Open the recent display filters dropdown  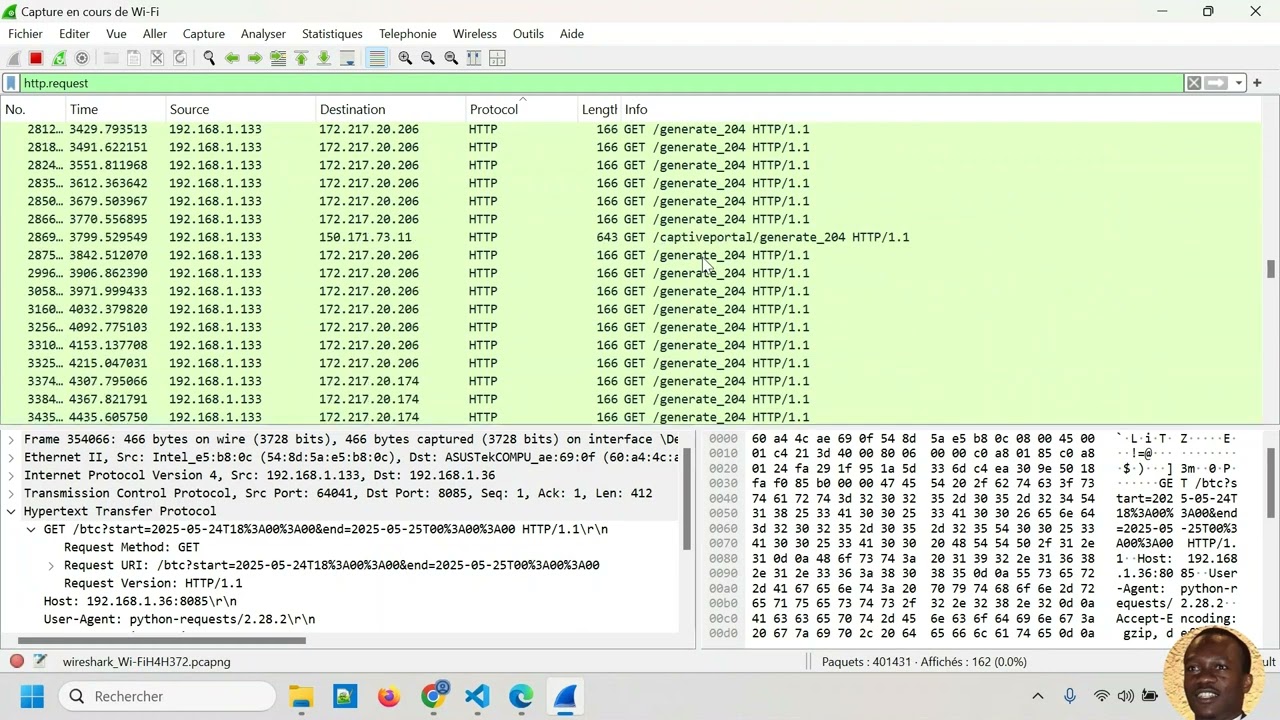[x=1239, y=83]
